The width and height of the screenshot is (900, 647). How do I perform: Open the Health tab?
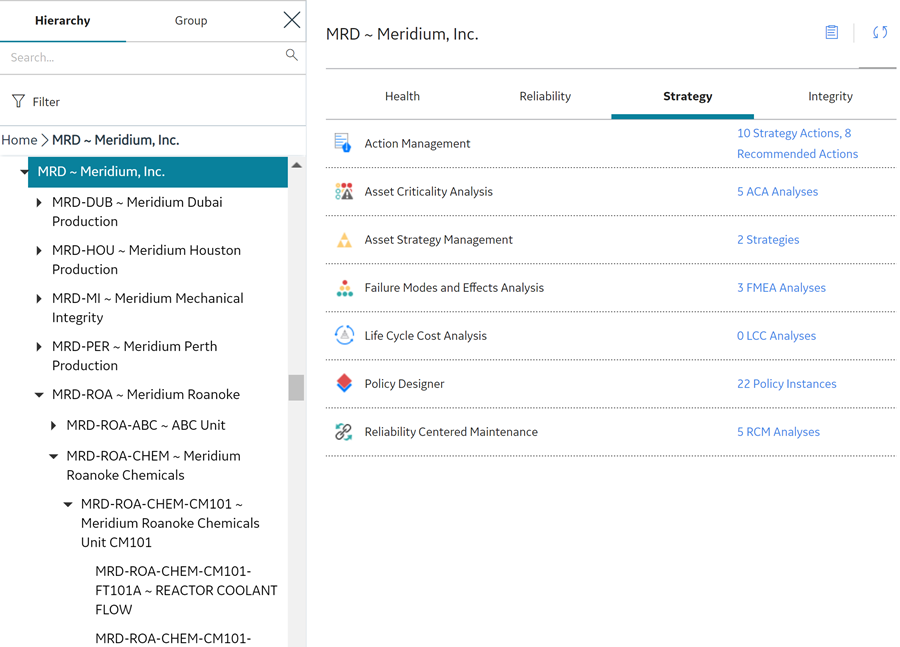pyautogui.click(x=402, y=96)
